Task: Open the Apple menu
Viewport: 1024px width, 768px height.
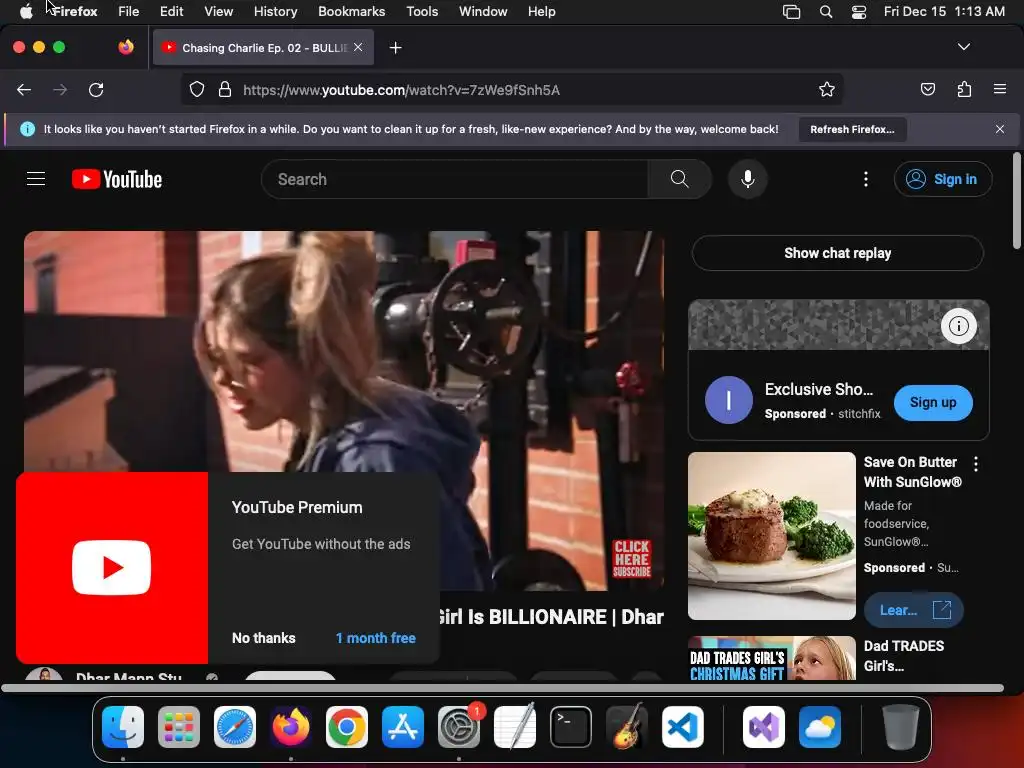Action: (x=25, y=12)
